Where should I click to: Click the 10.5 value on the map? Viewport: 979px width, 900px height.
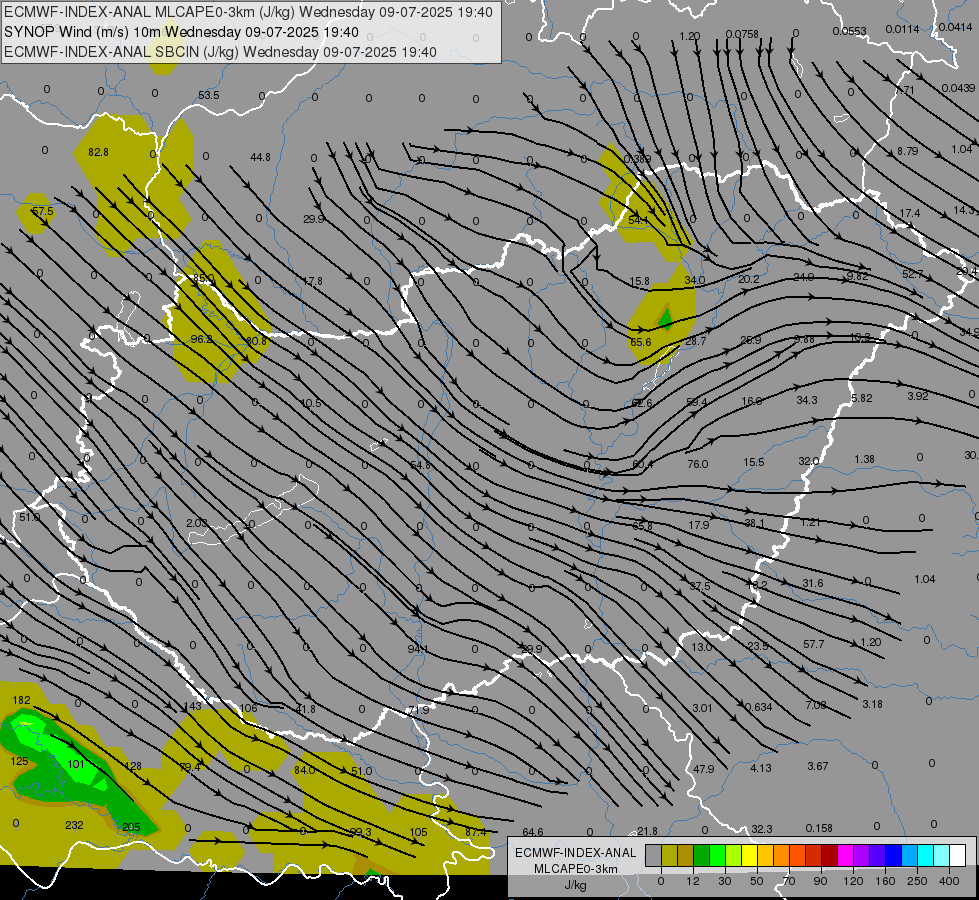[310, 403]
